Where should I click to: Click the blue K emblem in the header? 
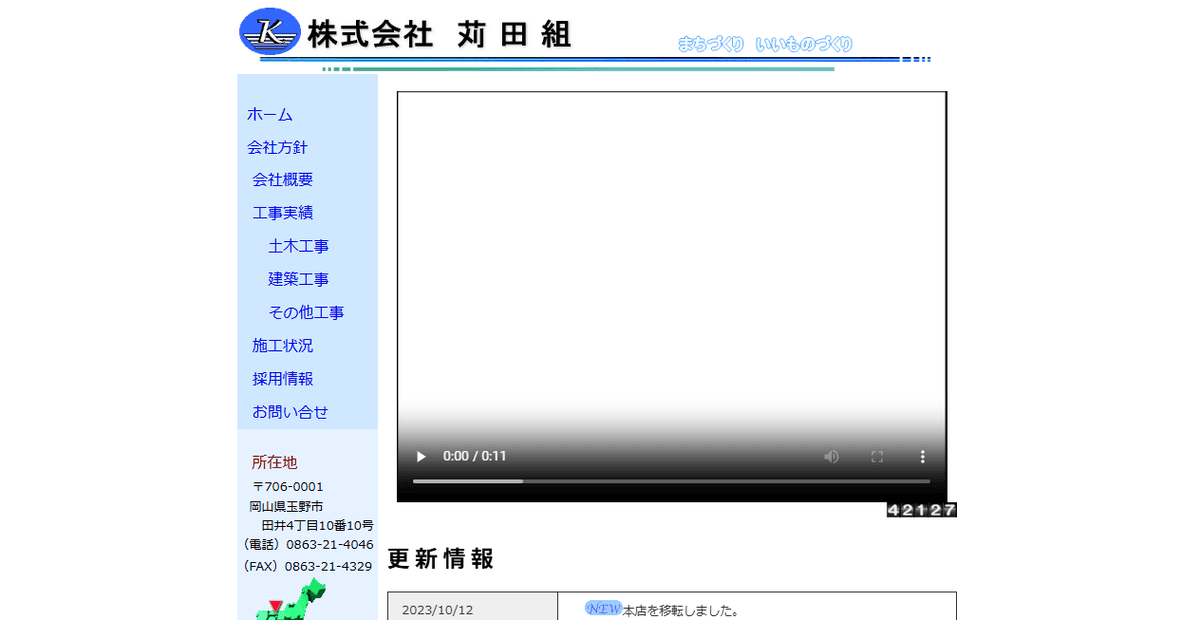click(268, 30)
